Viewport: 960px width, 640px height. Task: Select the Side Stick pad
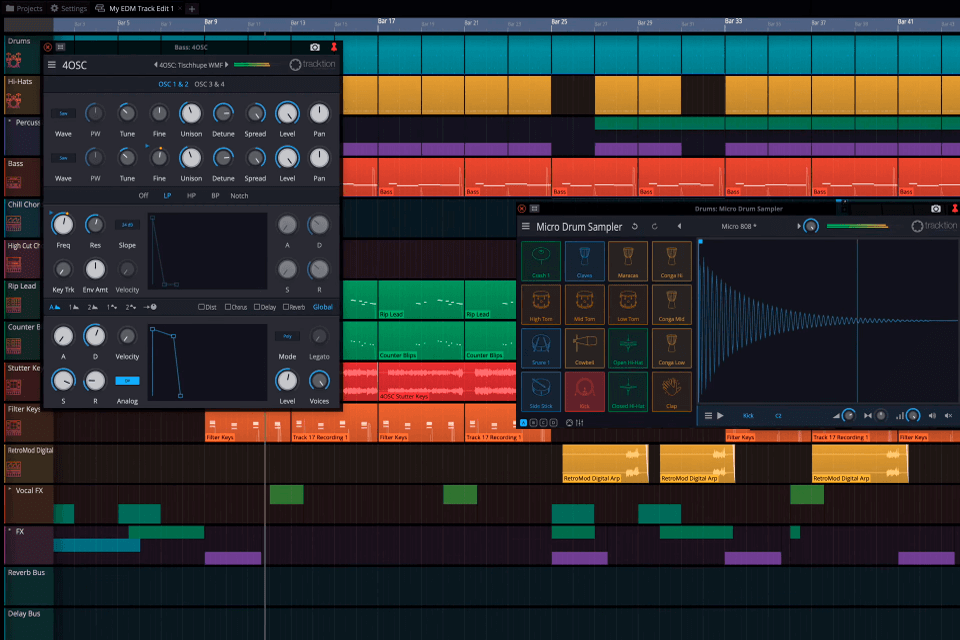[541, 391]
